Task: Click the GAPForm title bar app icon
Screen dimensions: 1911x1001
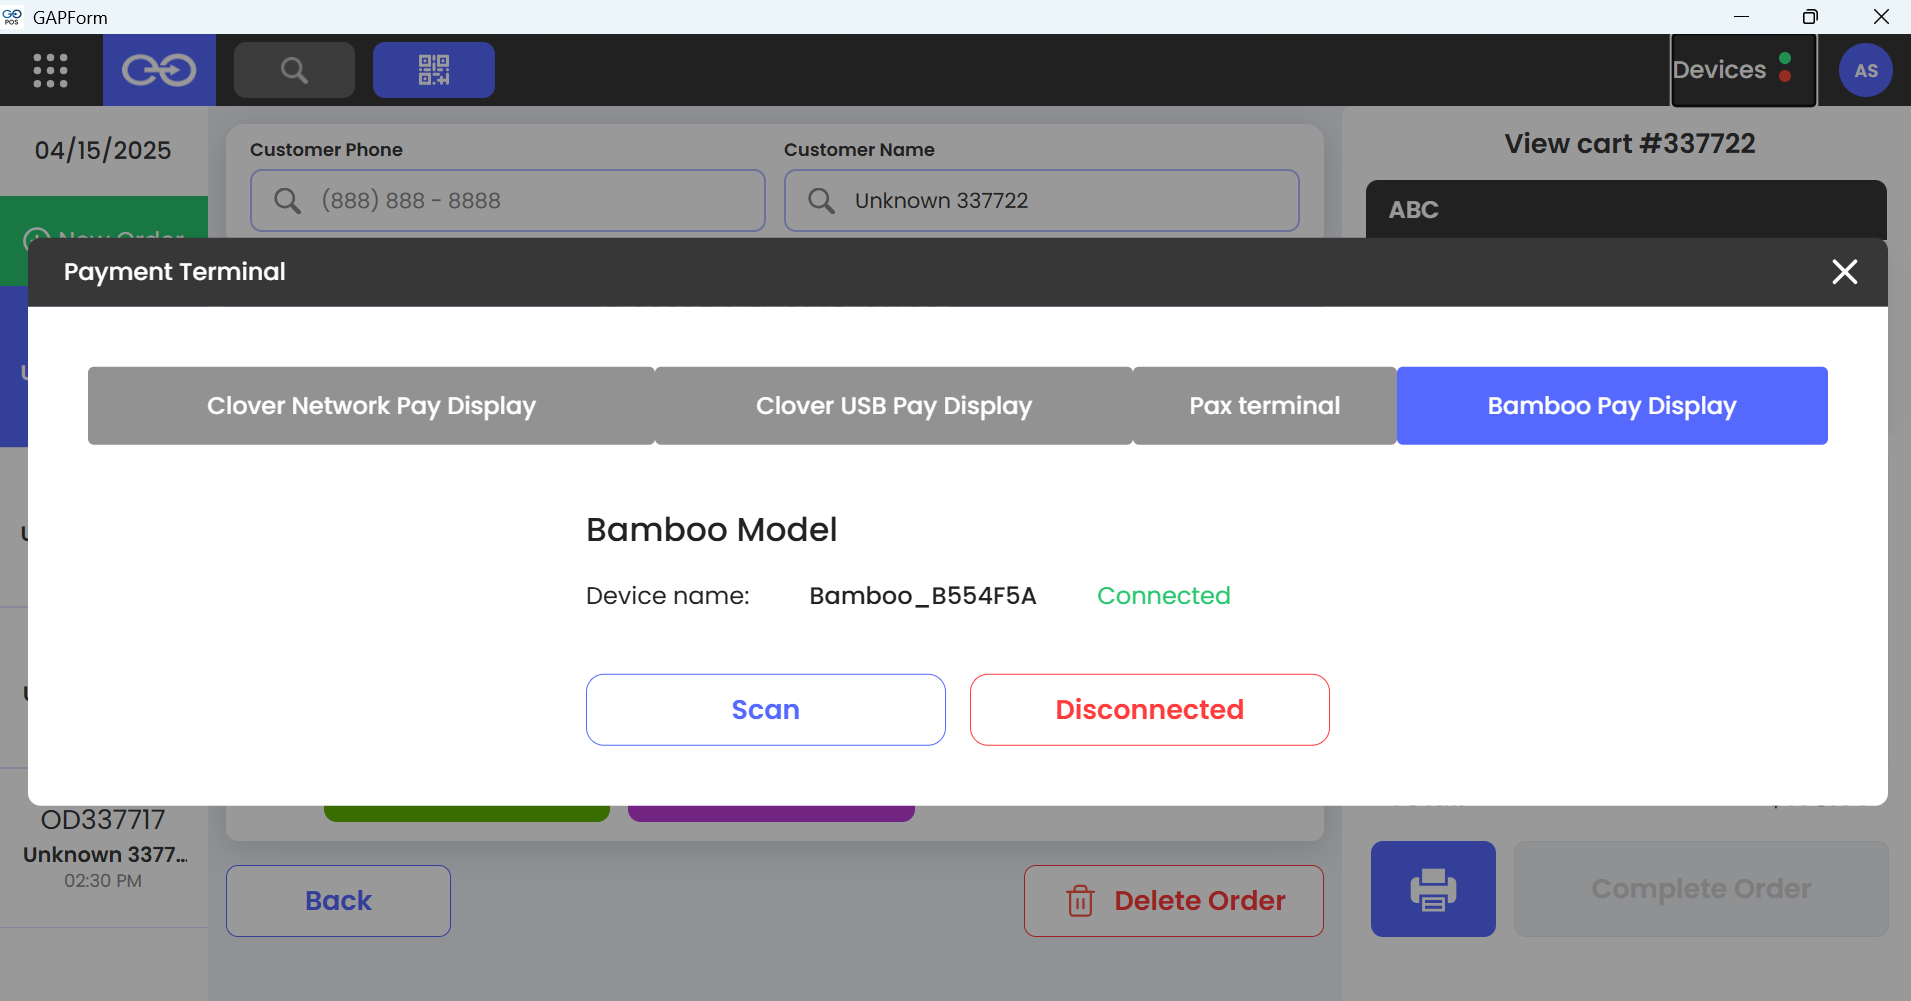Action: 12,17
